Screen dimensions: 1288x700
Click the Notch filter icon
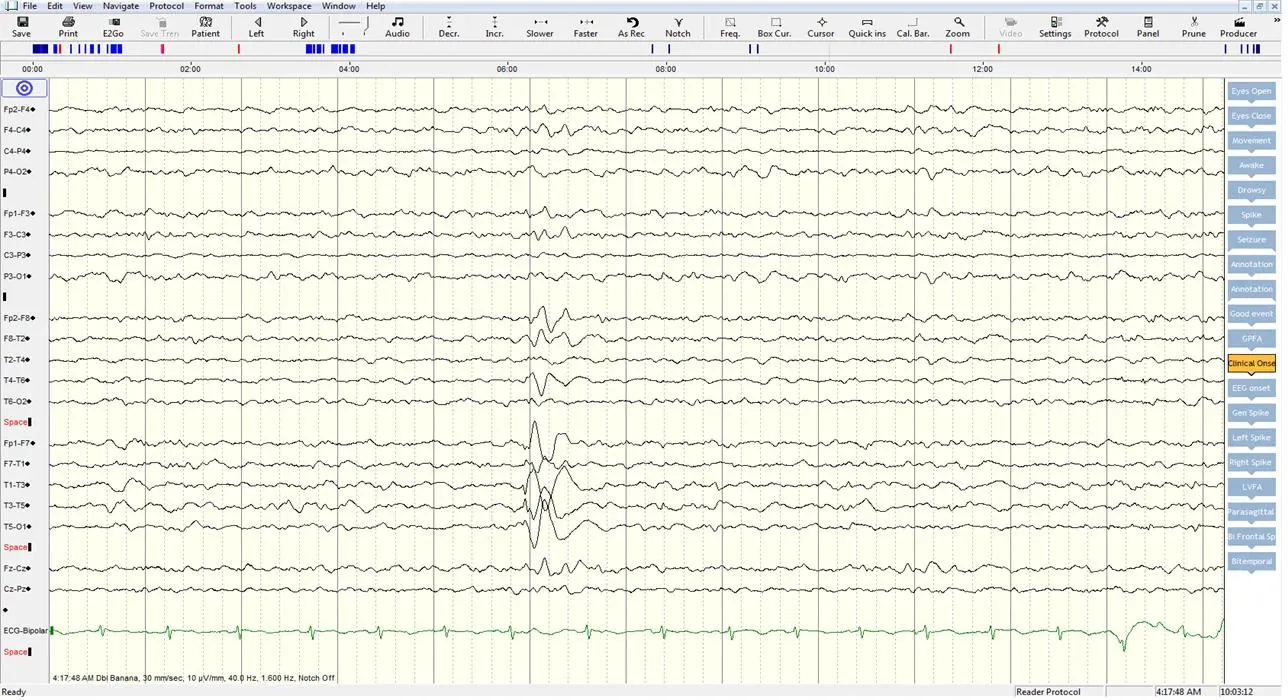point(677,26)
